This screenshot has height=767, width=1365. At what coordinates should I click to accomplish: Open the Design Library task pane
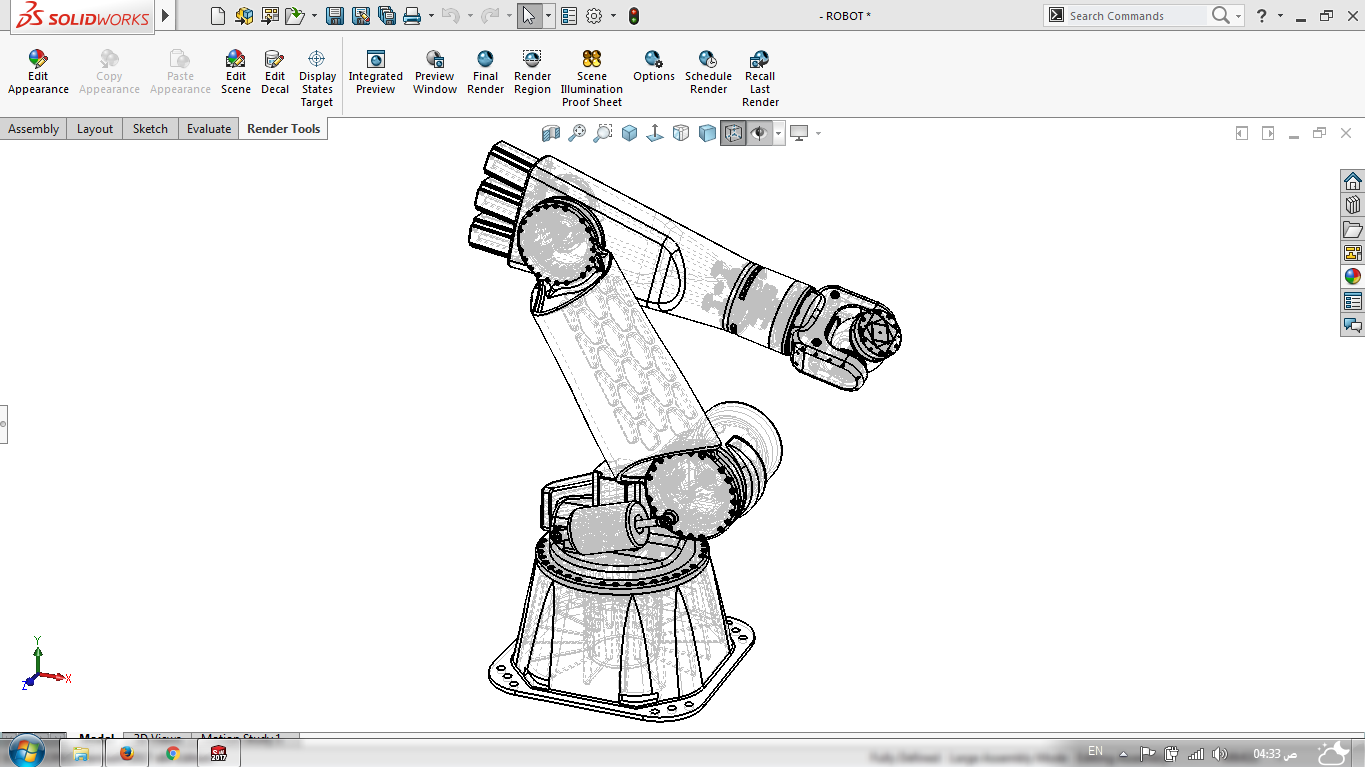1353,203
